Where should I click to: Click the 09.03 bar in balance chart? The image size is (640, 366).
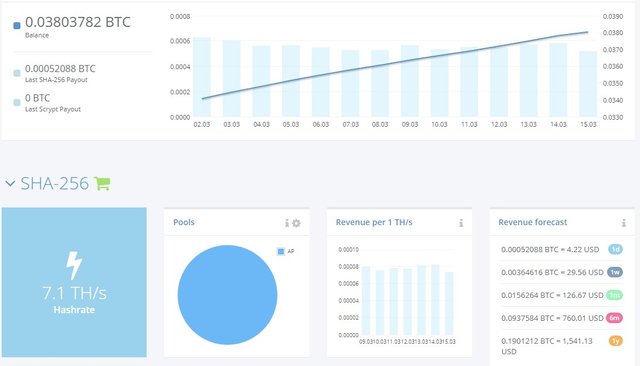pos(410,81)
